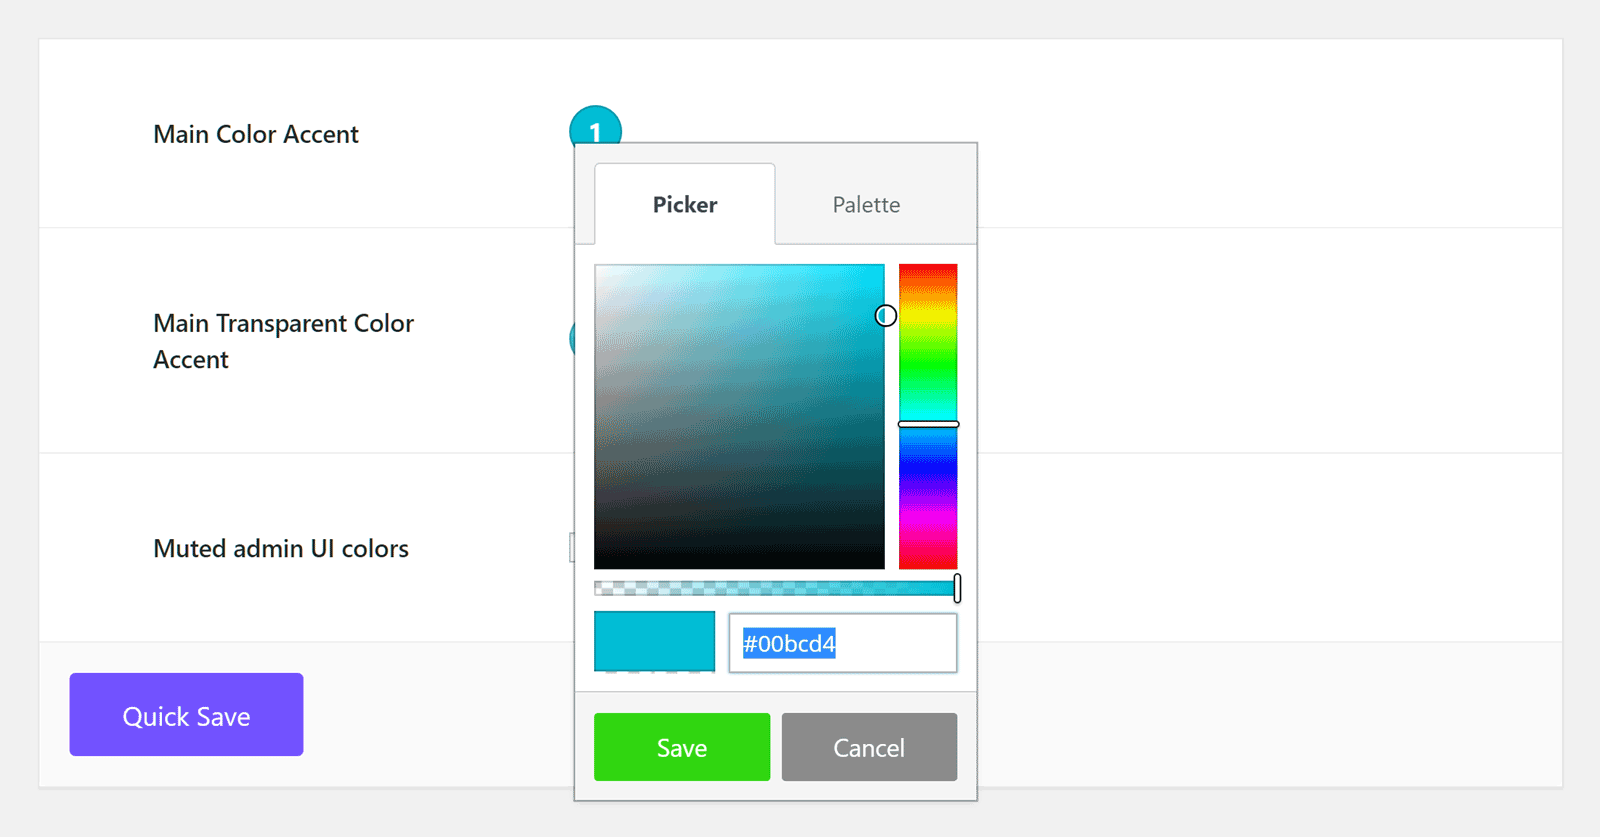This screenshot has height=837, width=1600.
Task: Click the hex color input field
Action: click(842, 643)
